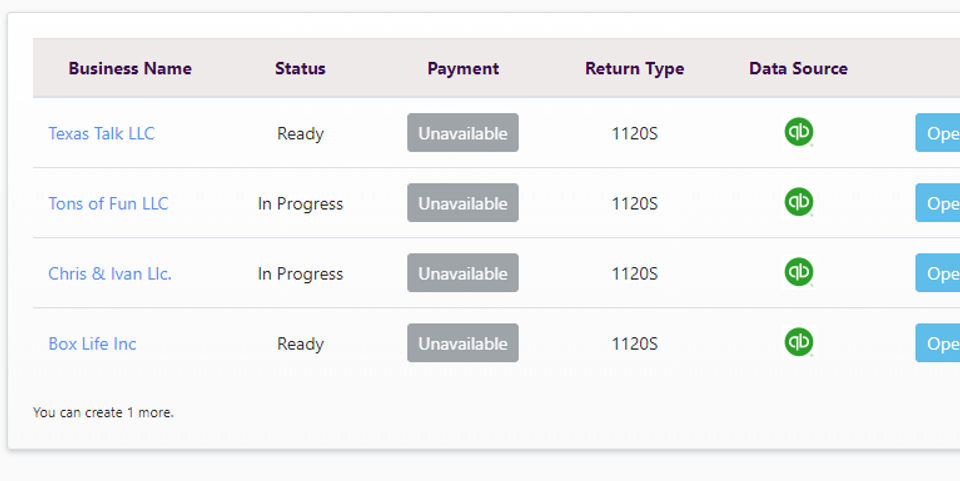Image resolution: width=960 pixels, height=481 pixels.
Task: Open the Tons of Fun LLC link
Action: [x=108, y=203]
